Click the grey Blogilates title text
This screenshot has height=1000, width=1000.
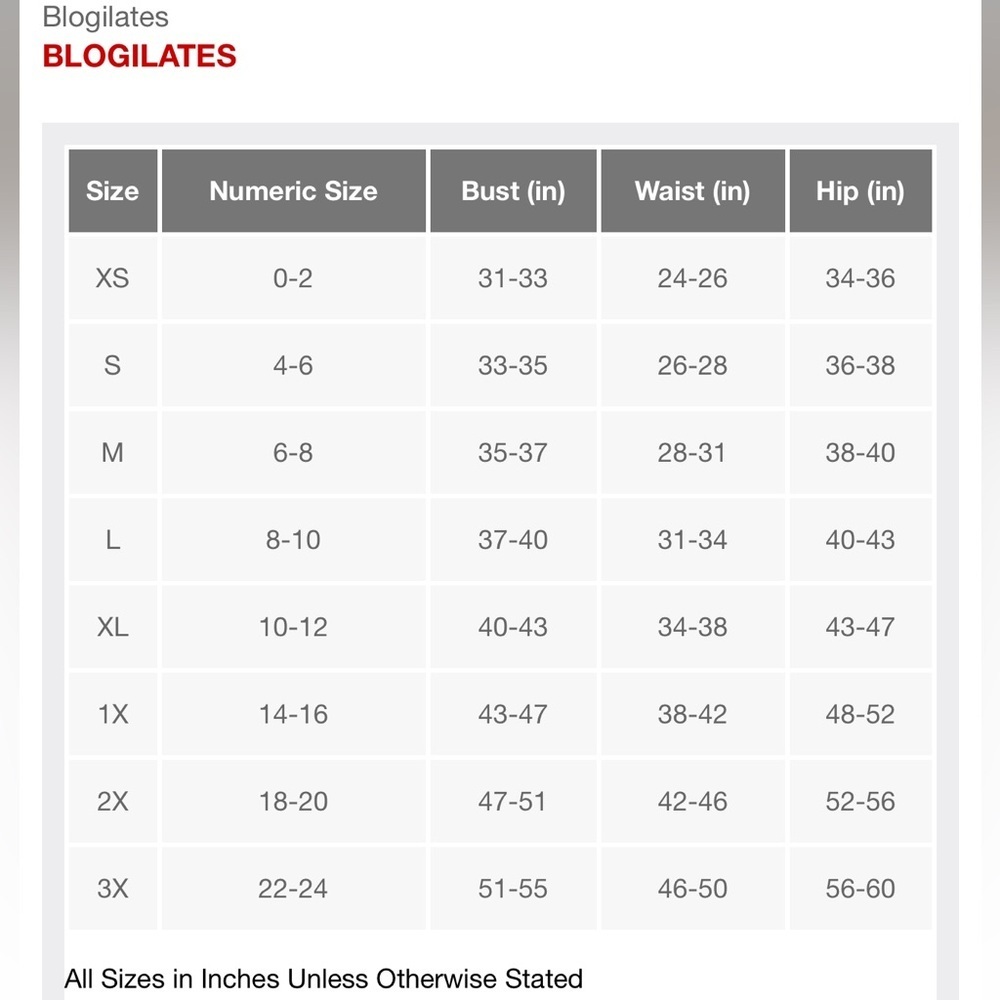point(106,17)
